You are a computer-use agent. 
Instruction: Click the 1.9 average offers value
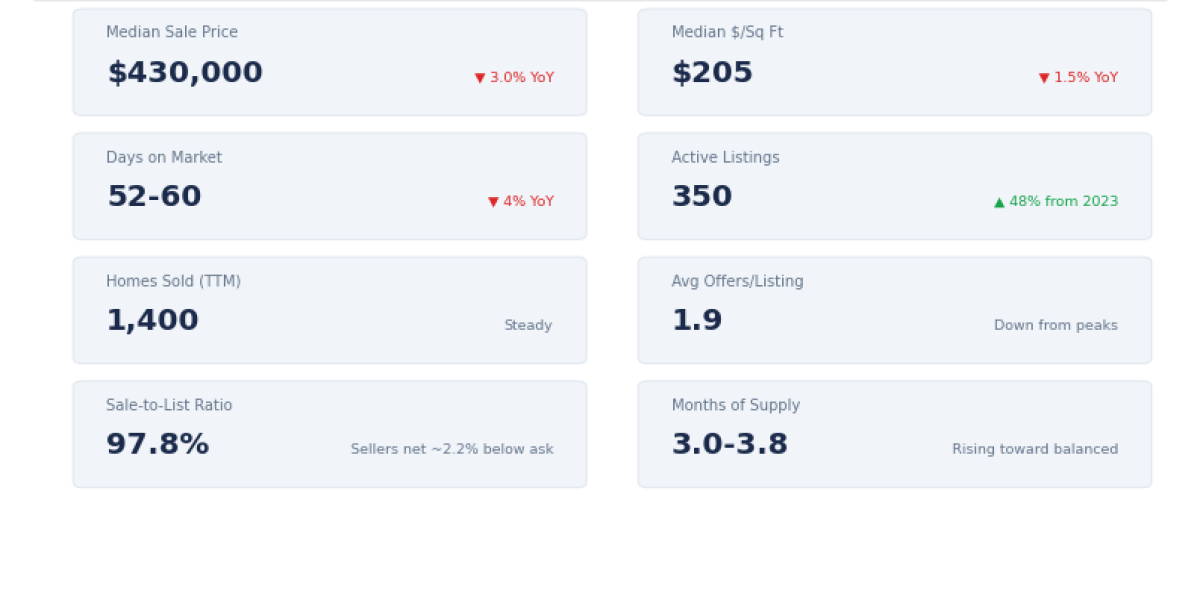[697, 321]
